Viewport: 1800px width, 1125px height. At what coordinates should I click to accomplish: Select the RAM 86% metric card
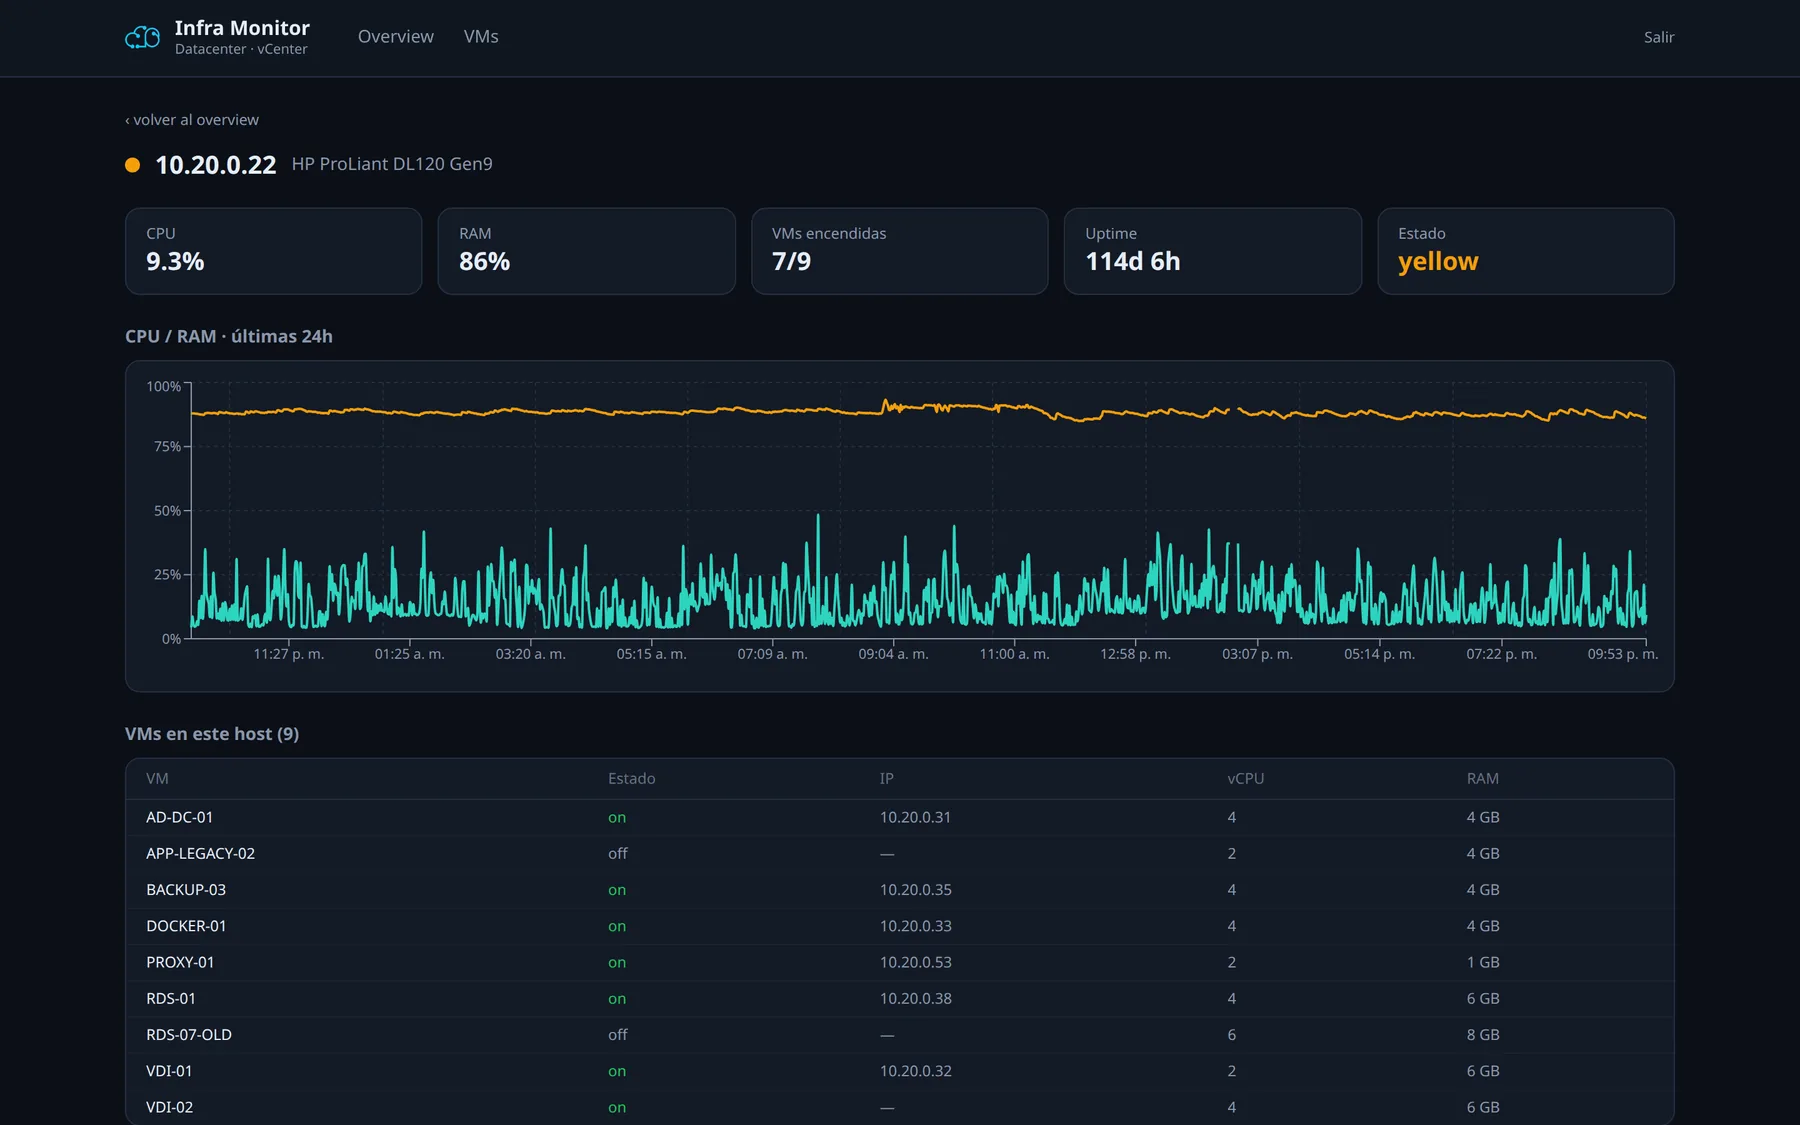[586, 251]
